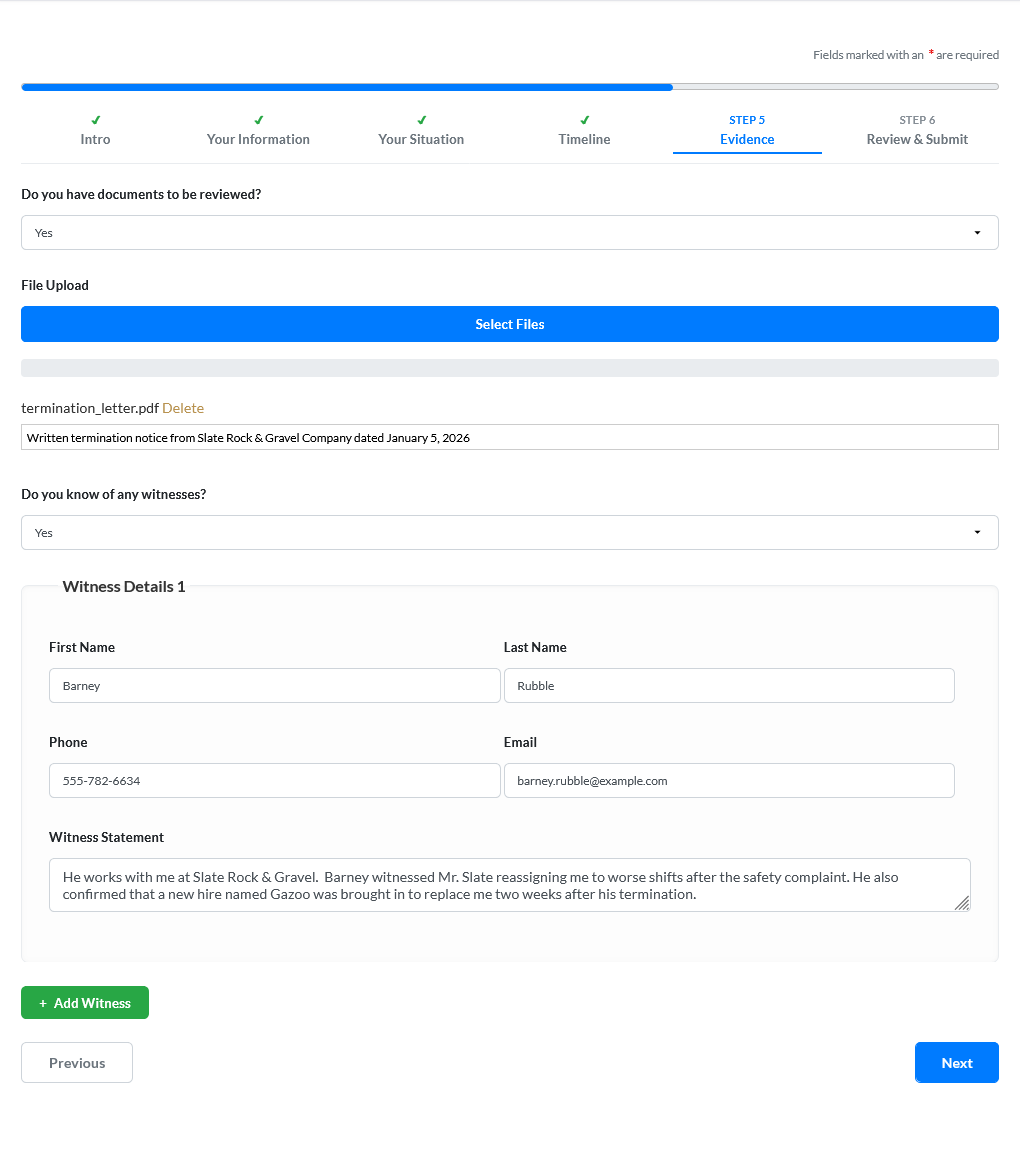Open the 'Do you know of any witnesses' dropdown
The height and width of the screenshot is (1157, 1020).
(510, 532)
